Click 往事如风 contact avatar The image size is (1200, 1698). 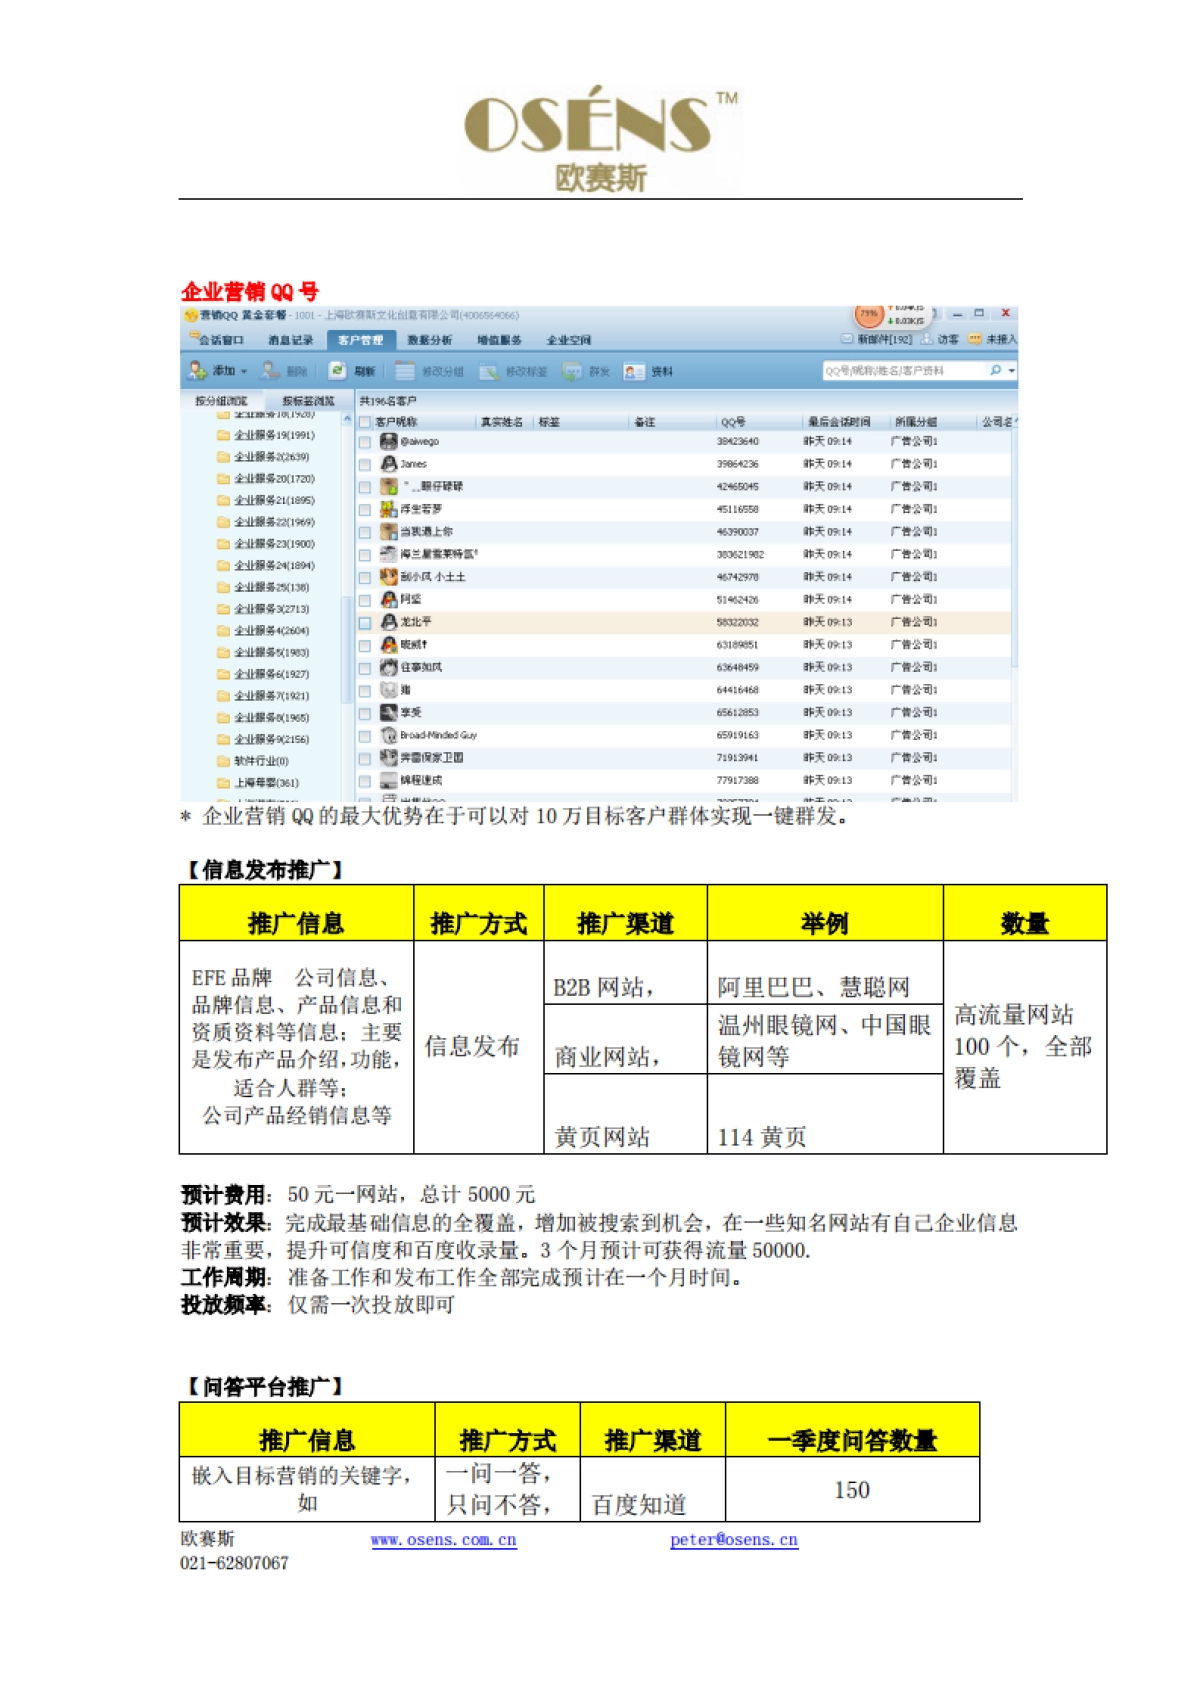tap(389, 667)
